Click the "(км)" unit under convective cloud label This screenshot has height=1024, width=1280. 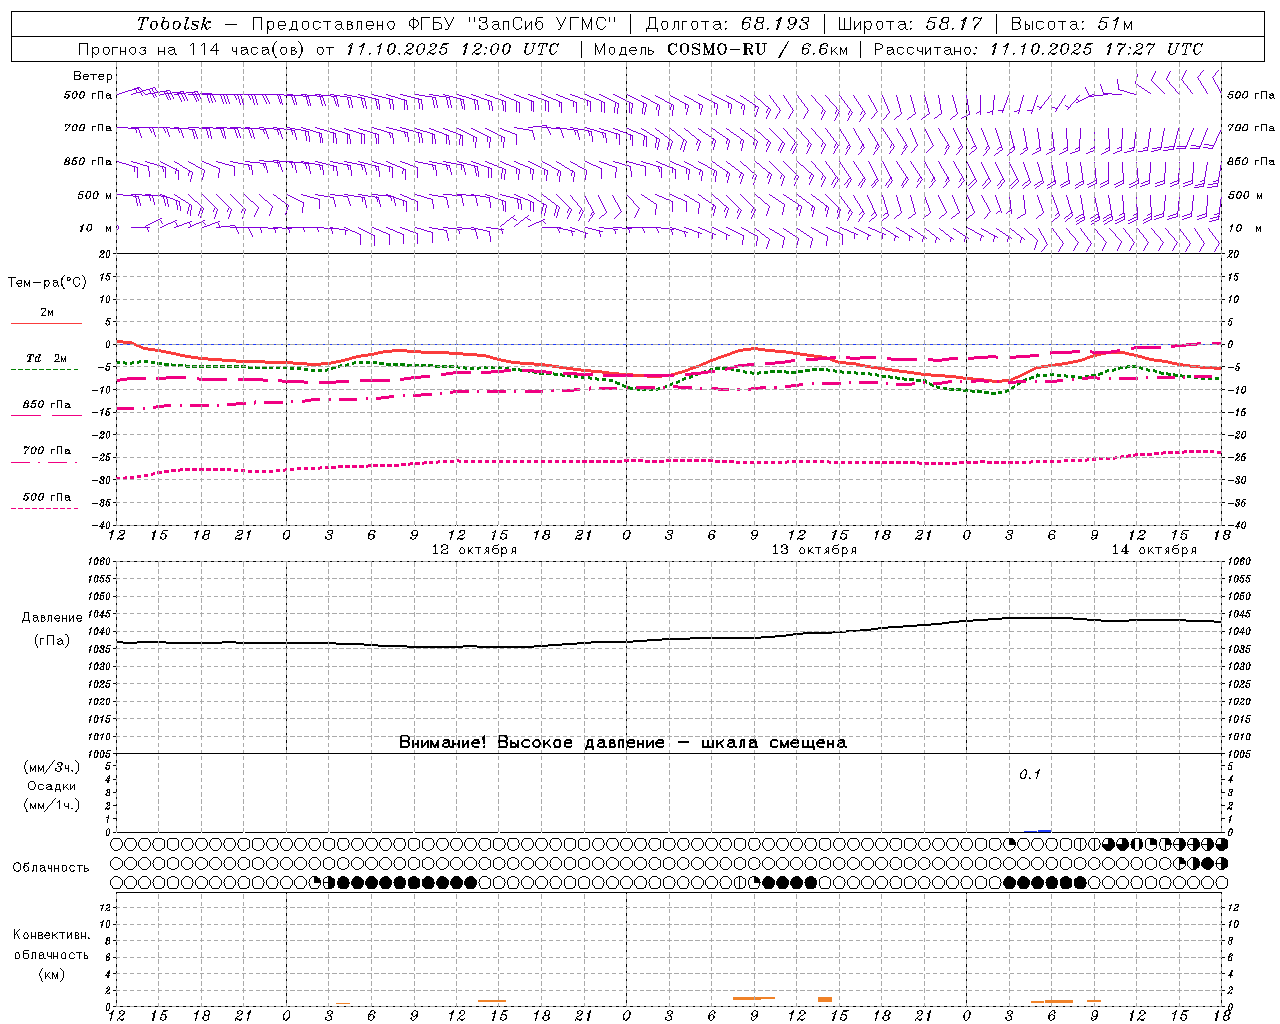point(51,974)
